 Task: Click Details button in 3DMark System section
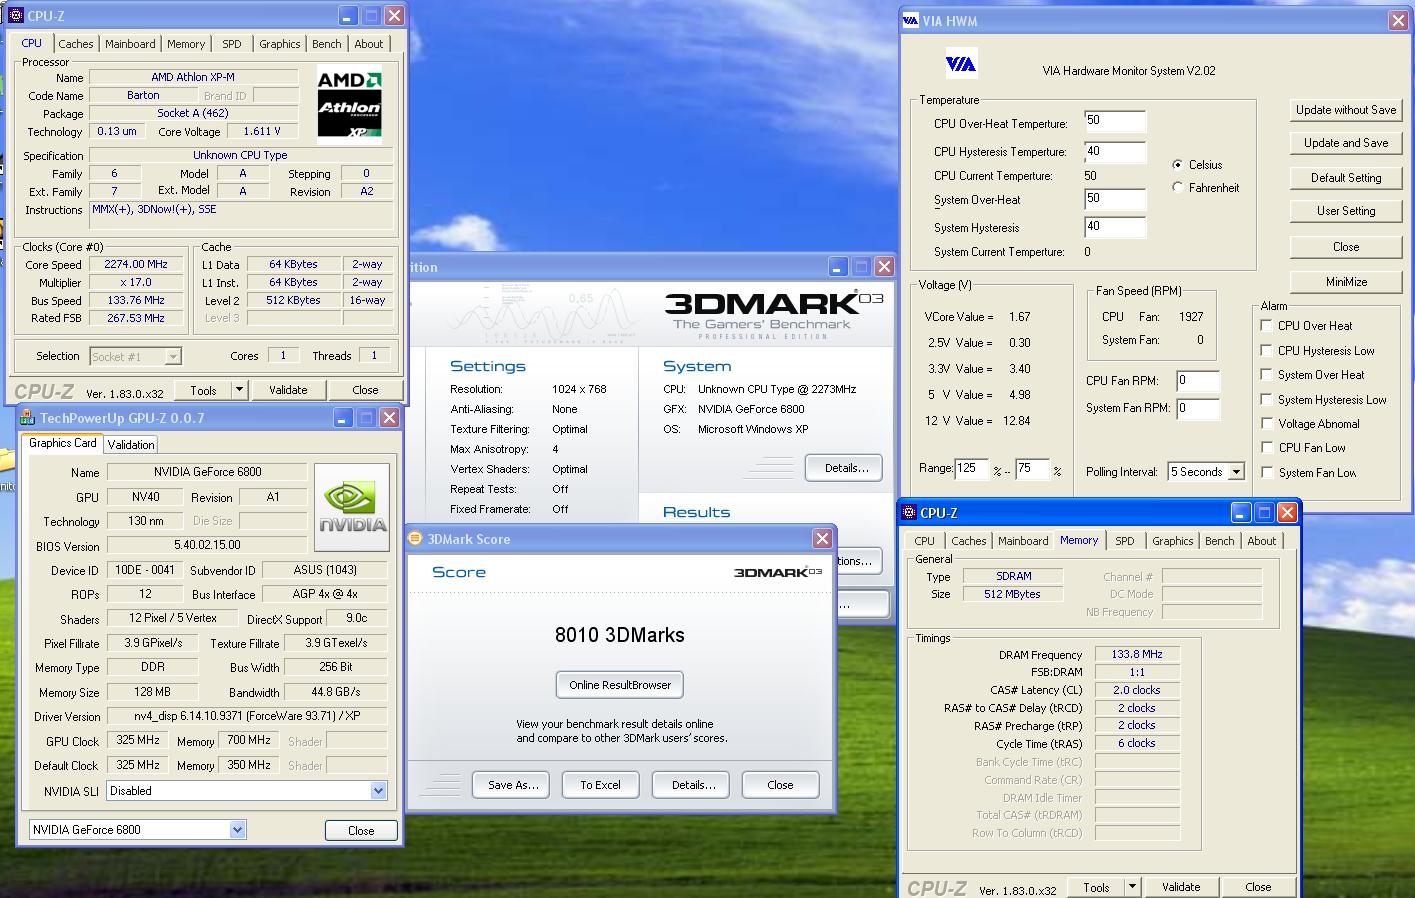point(846,468)
